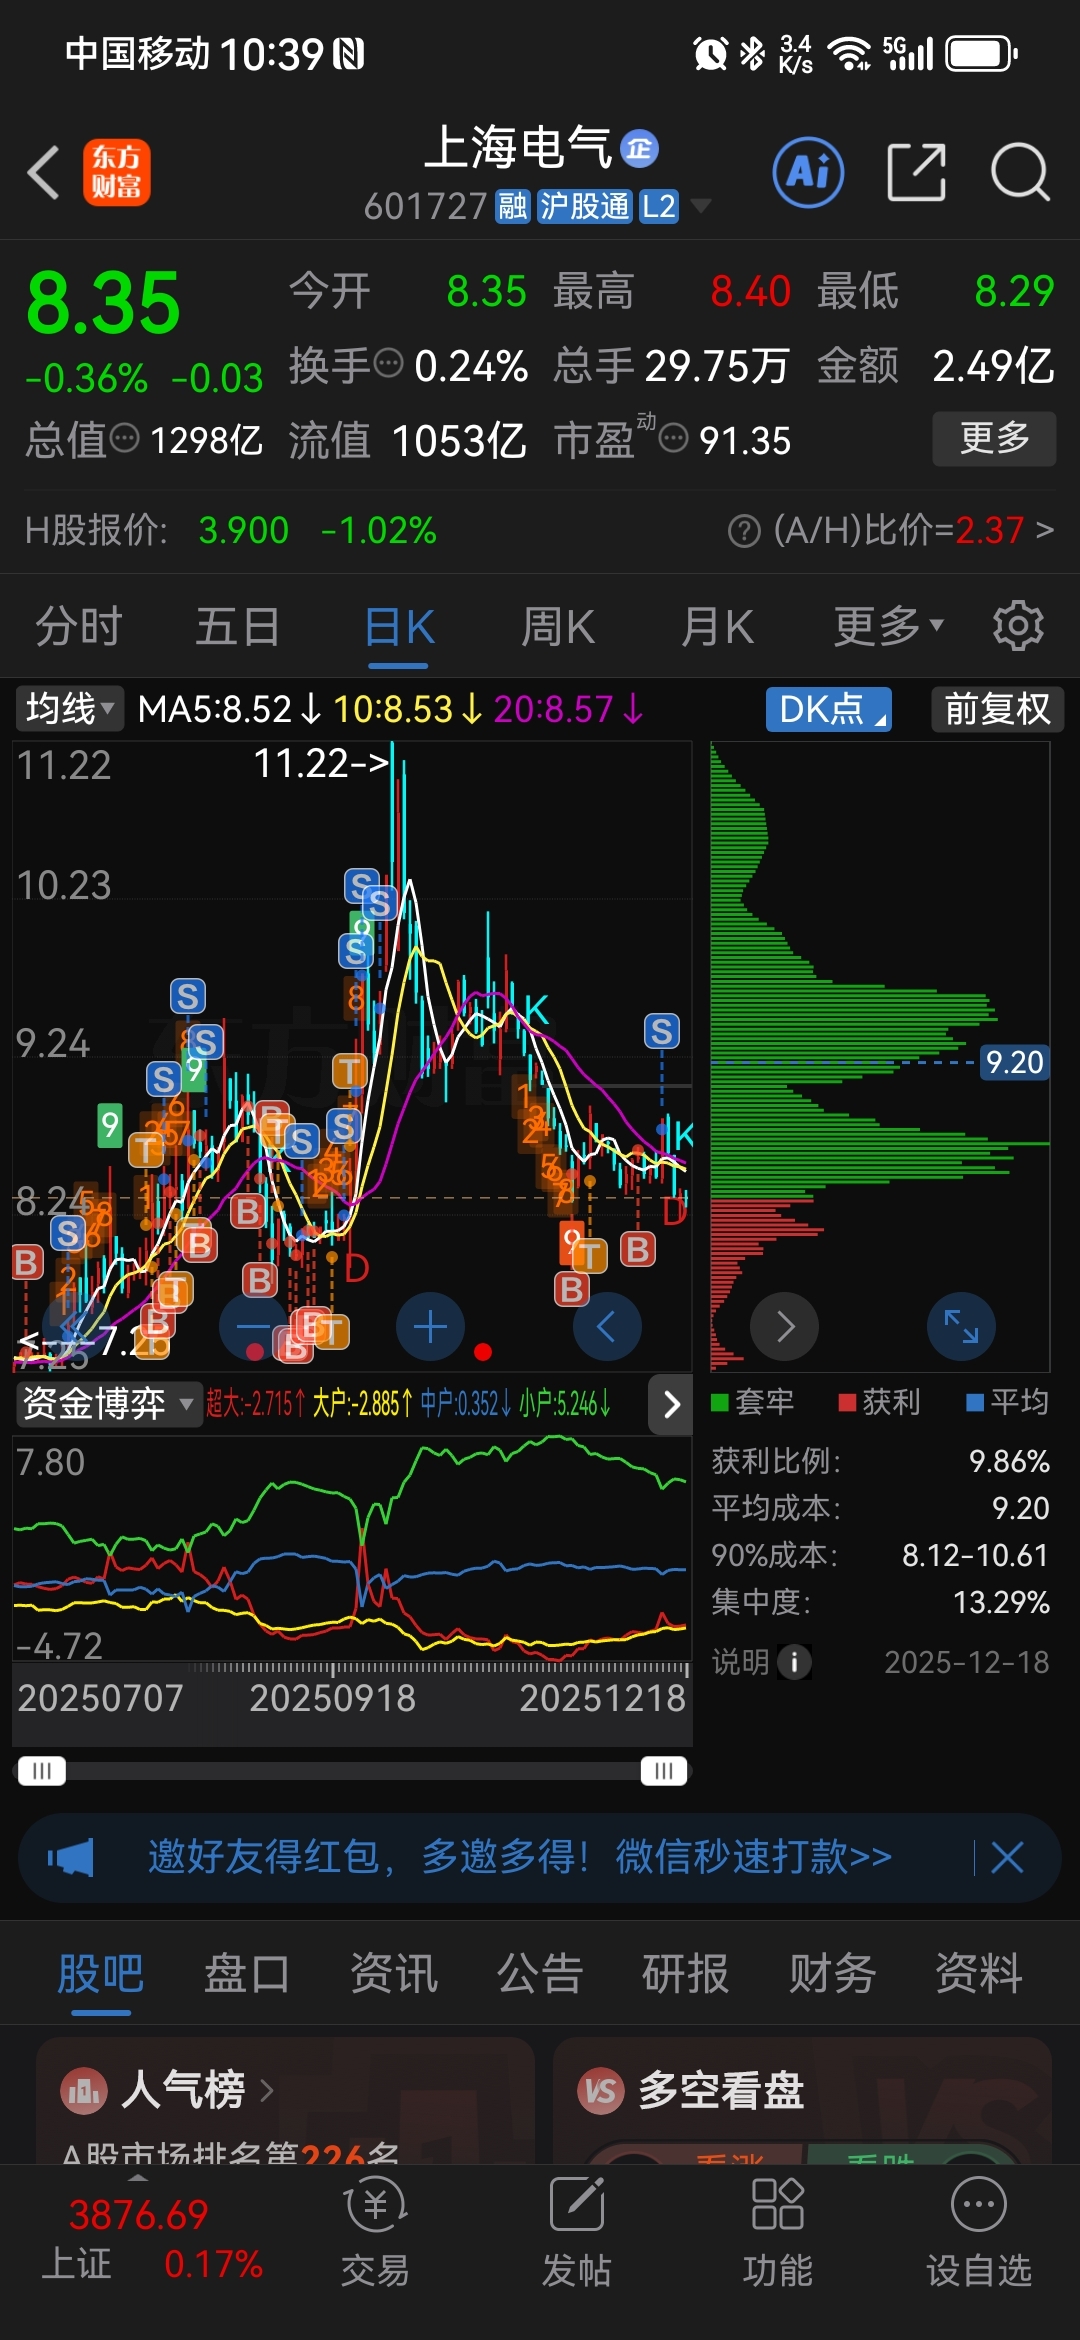Enlarge chip distribution panel to fullscreen
The height and width of the screenshot is (2340, 1080).
tap(961, 1327)
